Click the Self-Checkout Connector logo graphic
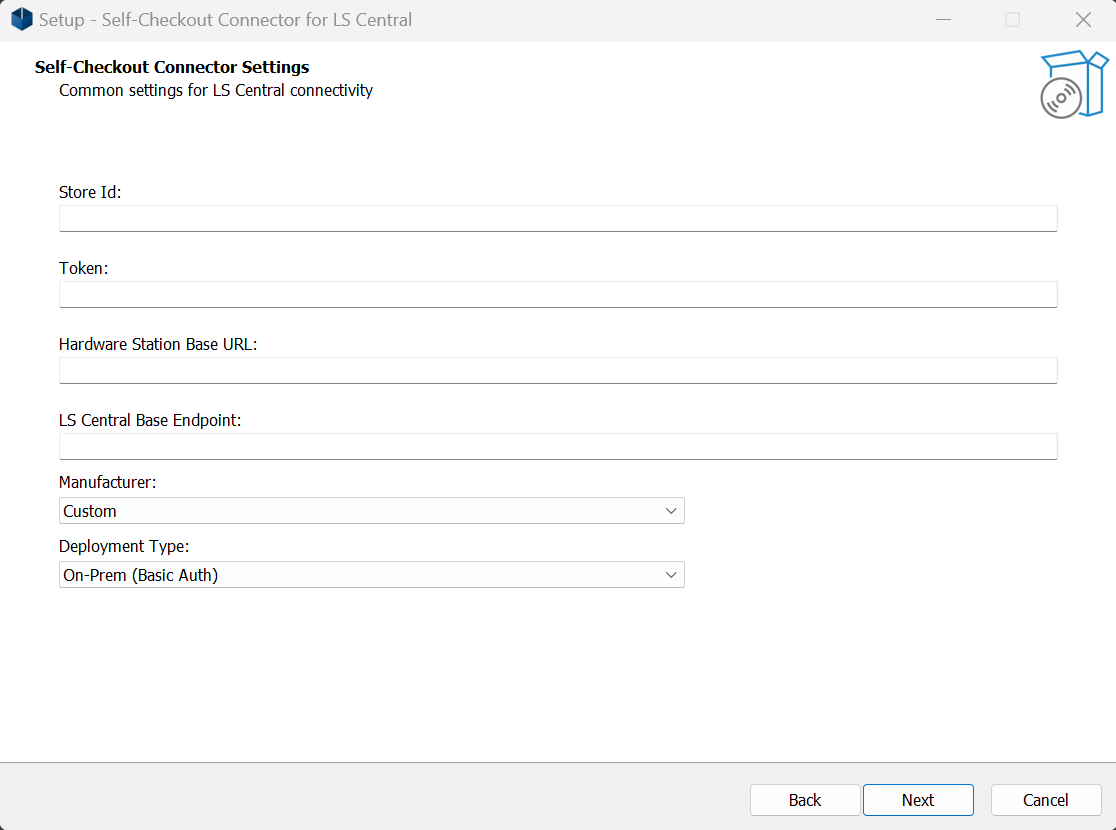This screenshot has height=830, width=1116. [x=1074, y=84]
